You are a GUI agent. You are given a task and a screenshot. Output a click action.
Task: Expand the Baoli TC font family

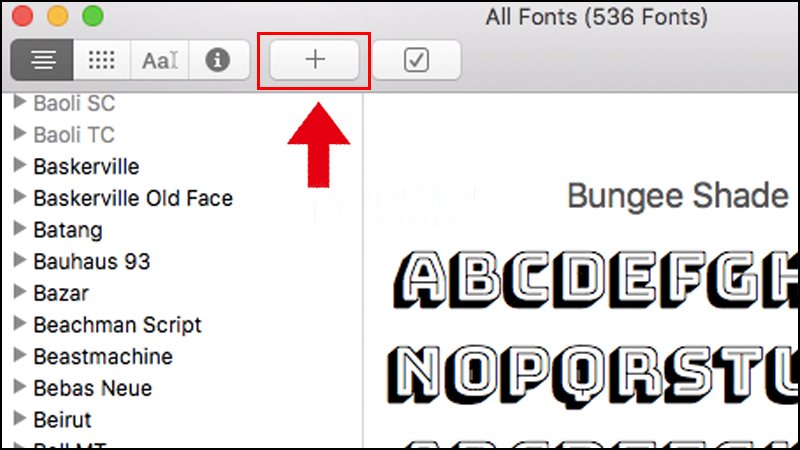19,135
